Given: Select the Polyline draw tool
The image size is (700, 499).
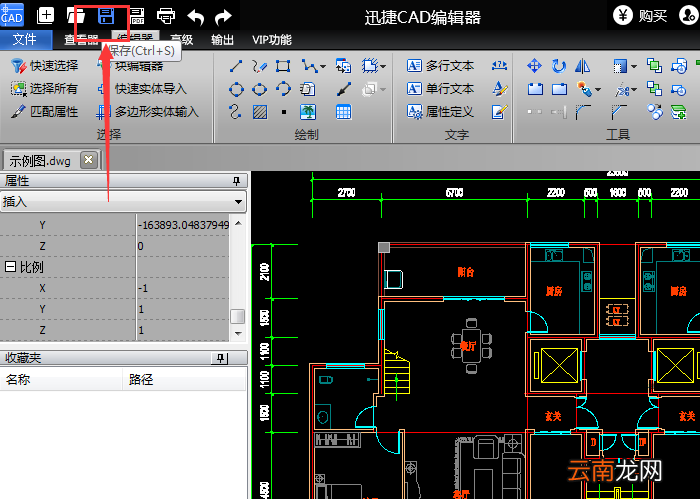Looking at the screenshot, I should (309, 66).
